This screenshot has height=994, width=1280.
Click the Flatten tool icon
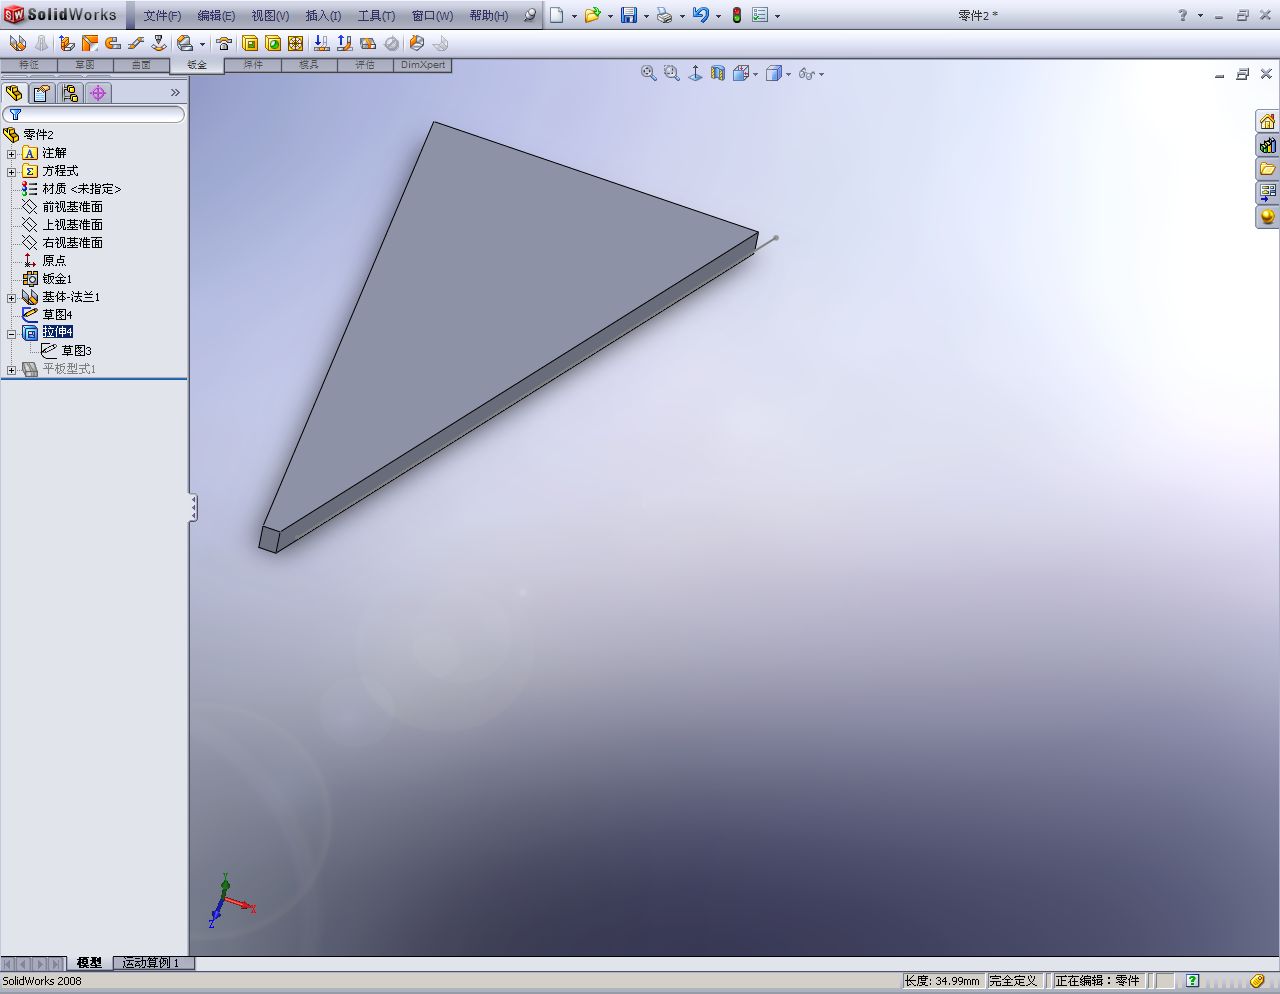pos(368,43)
